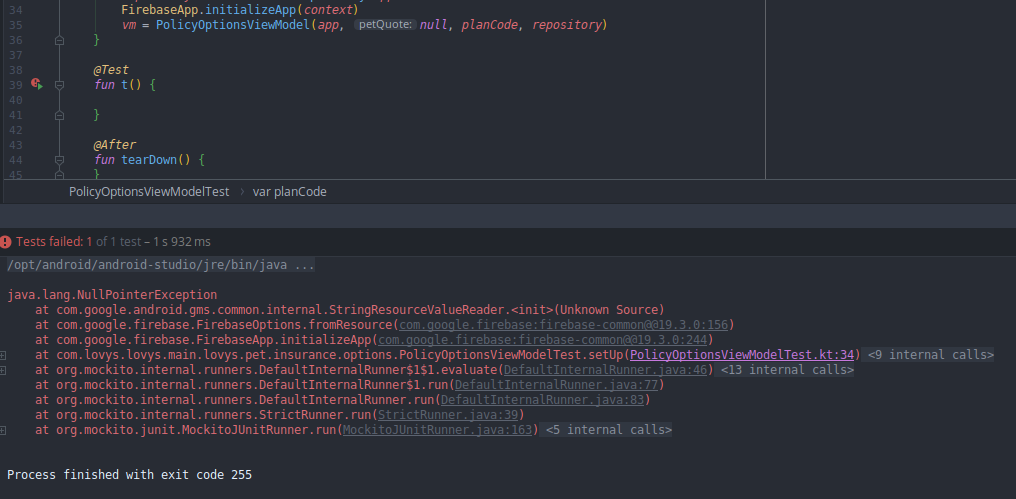
Task: Click the line number 39 in gutter
Action: pos(16,85)
